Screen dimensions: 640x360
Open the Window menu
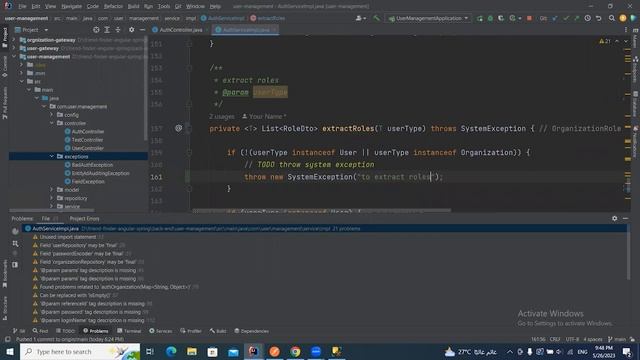(195, 7)
